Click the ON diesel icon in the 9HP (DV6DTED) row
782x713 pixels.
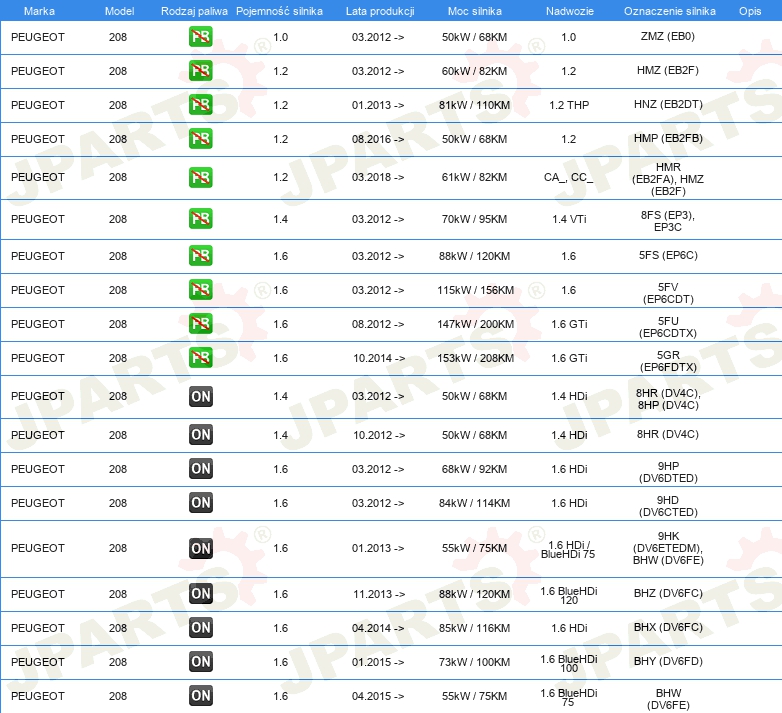click(200, 469)
